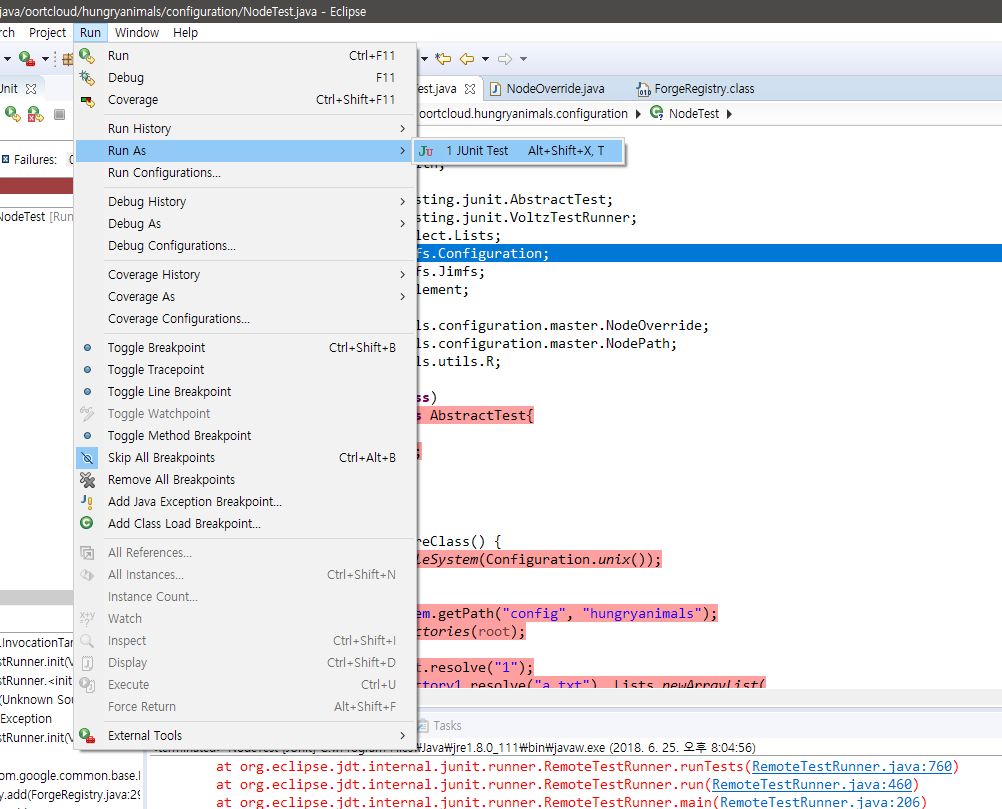1002x809 pixels.
Task: Open external tools toolbar dropdown arrow
Action: click(x=45, y=59)
